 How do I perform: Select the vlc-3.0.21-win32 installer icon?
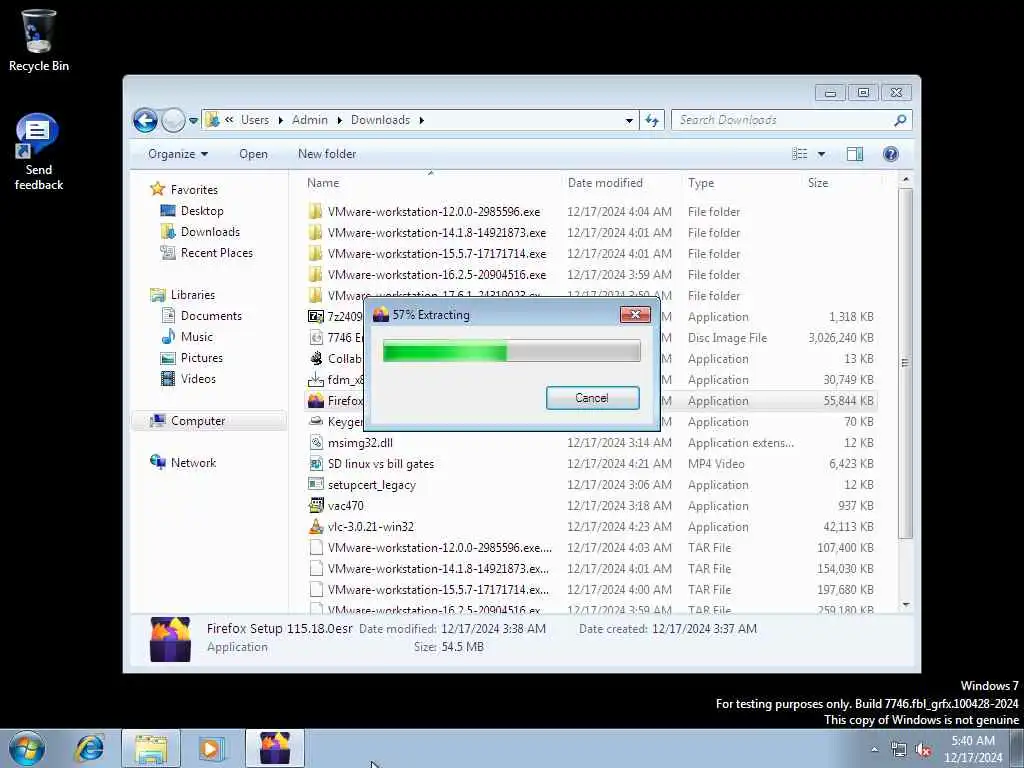[315, 526]
